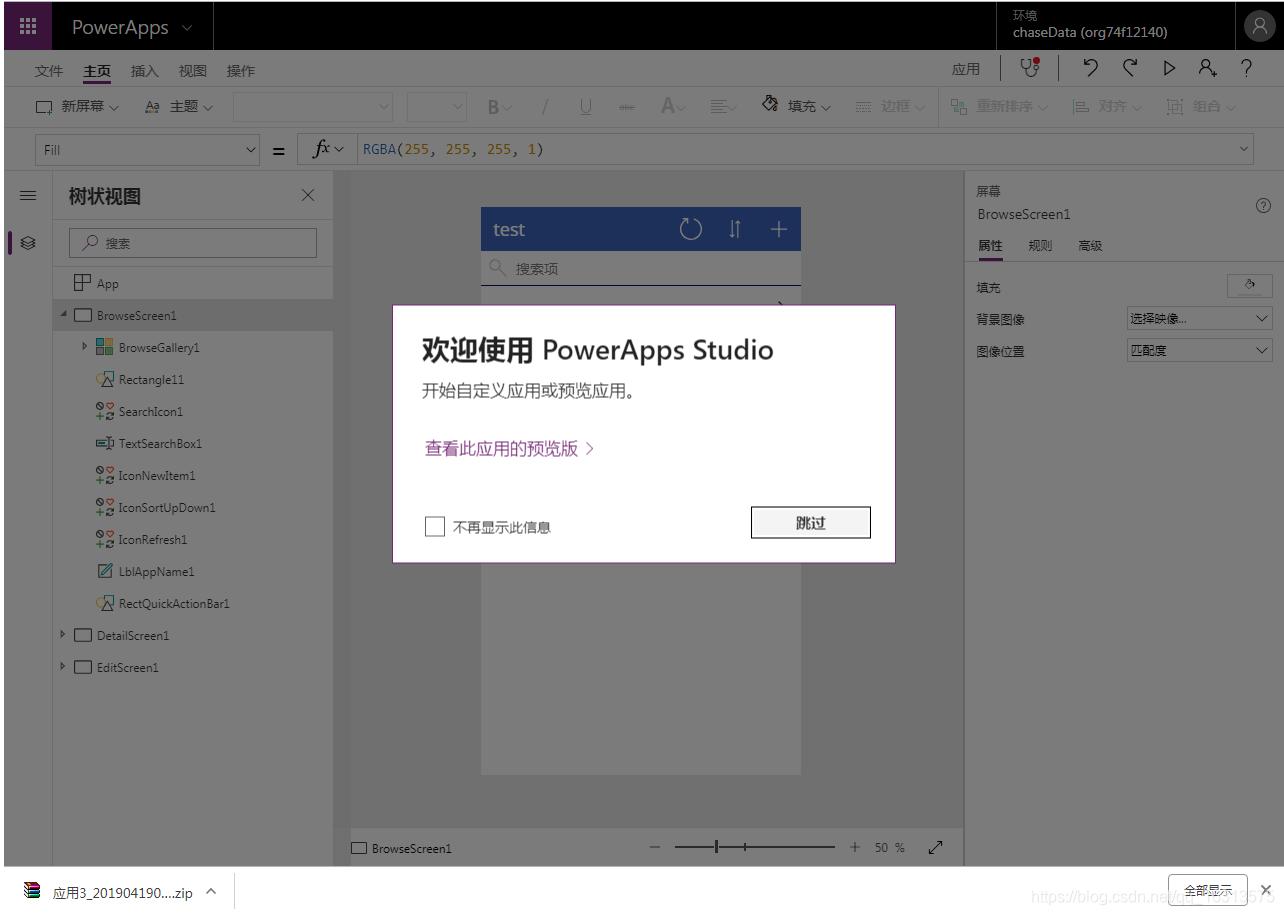This screenshot has height=915, width=1284.
Task: Expand the DetailScreen1 tree node
Action: point(63,635)
